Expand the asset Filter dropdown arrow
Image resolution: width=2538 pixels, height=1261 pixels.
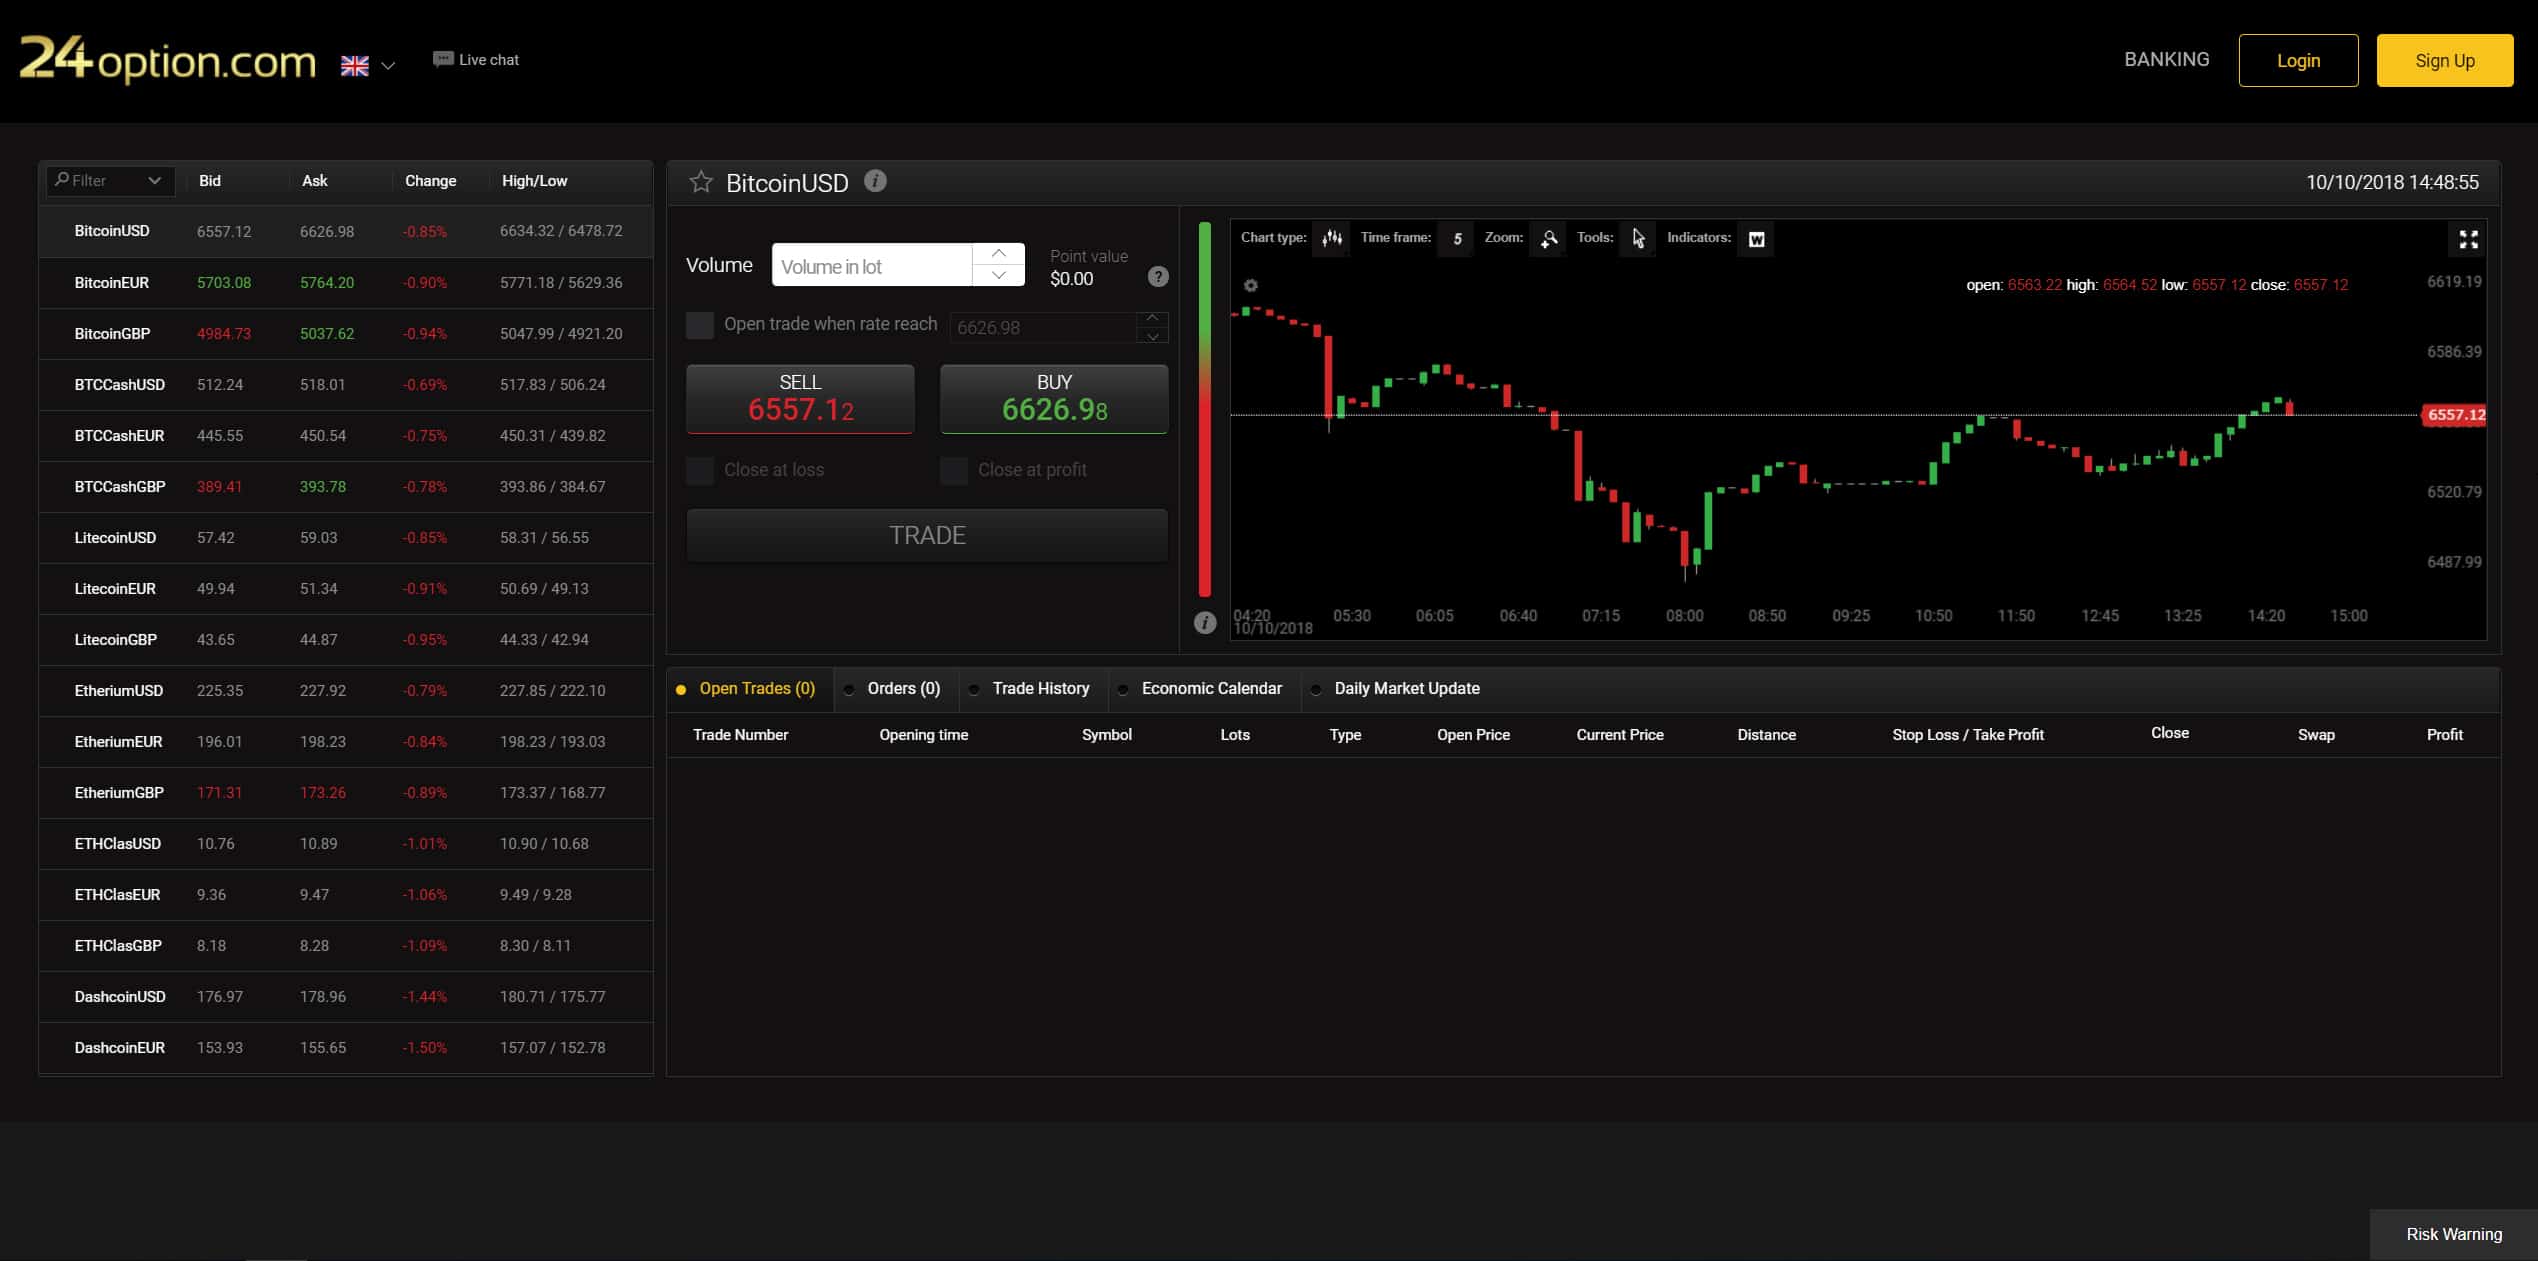click(x=154, y=180)
